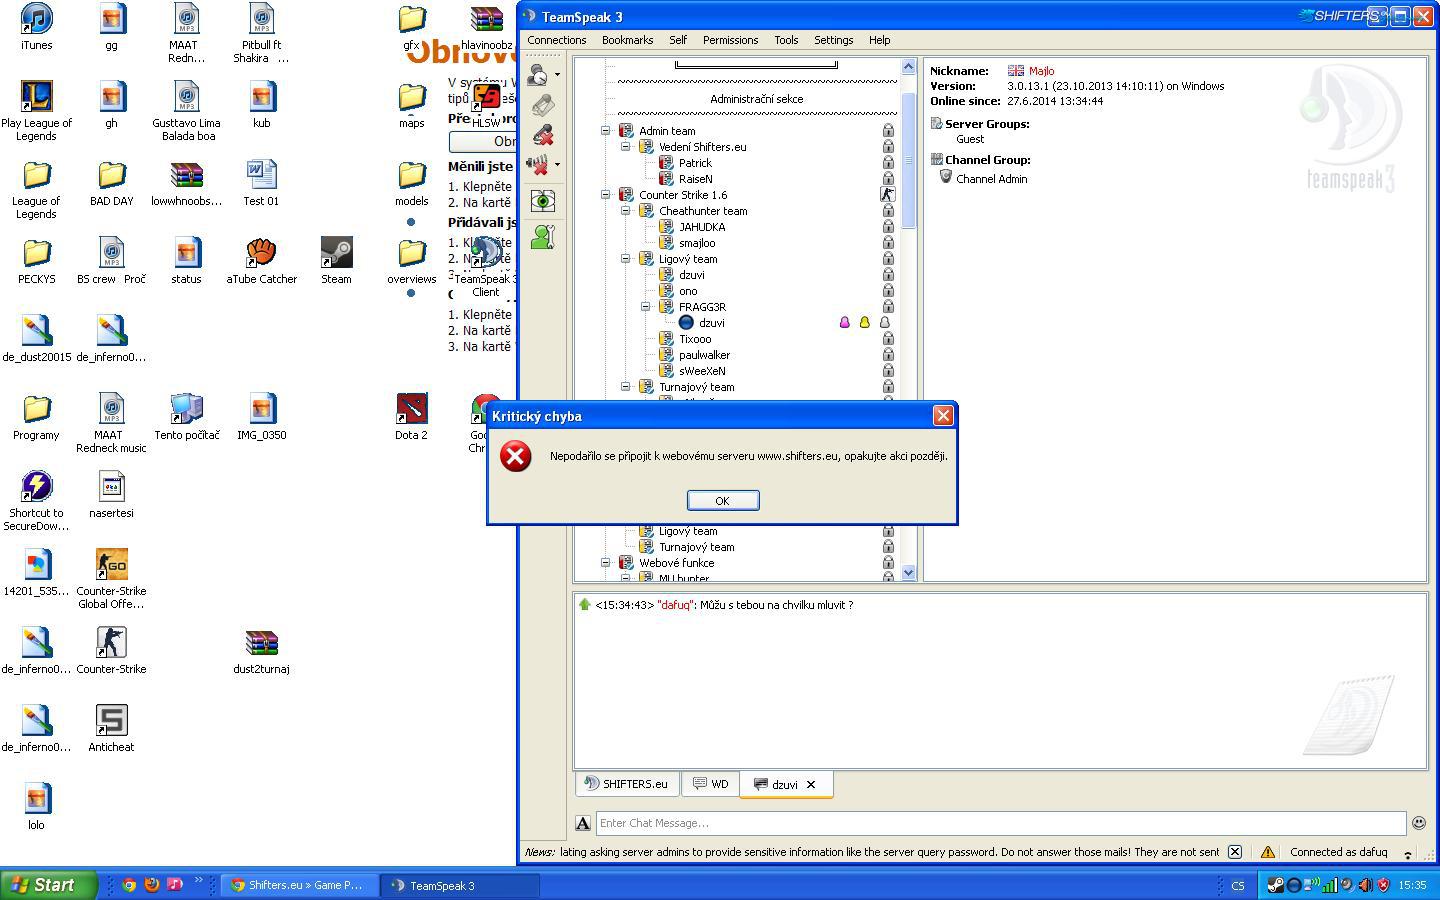Switch to Shifters.eu Chrome taskbar window
Screen dimensions: 1440x900
point(300,885)
